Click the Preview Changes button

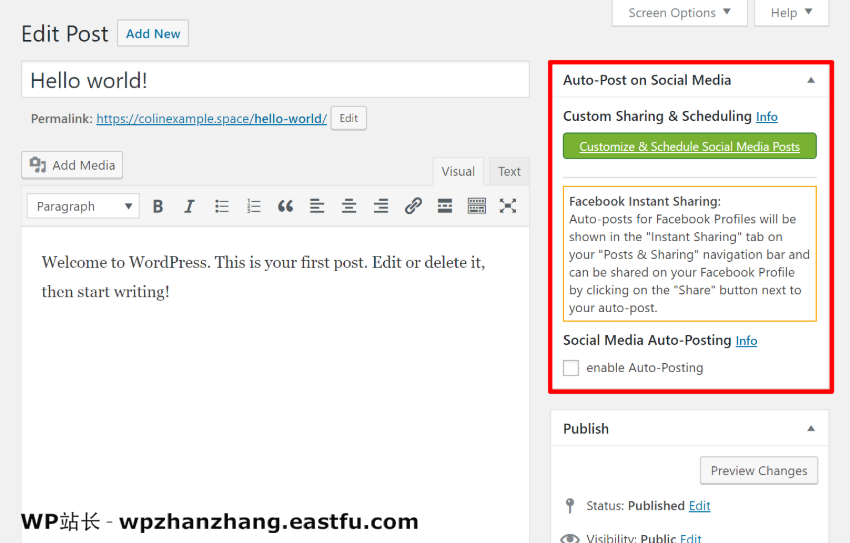759,470
